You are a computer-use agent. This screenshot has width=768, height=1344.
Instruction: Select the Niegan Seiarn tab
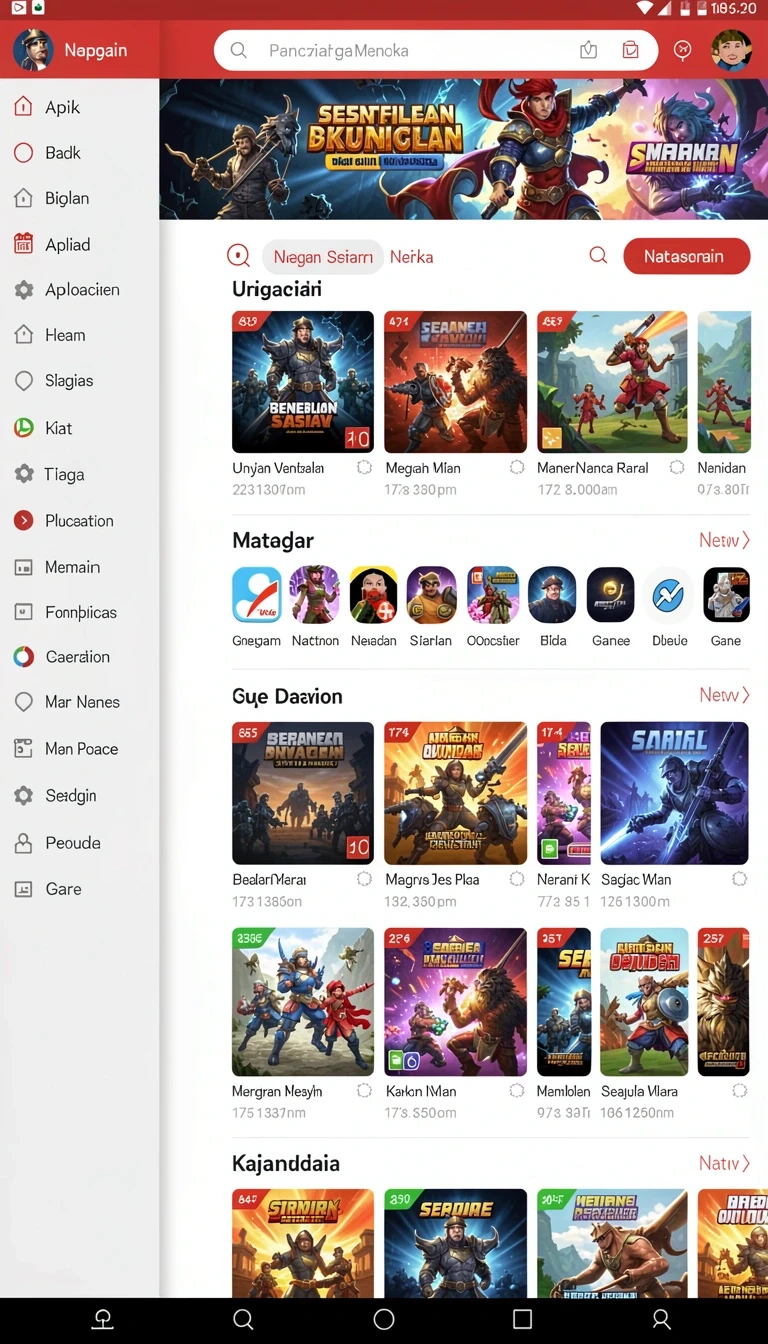pos(323,257)
